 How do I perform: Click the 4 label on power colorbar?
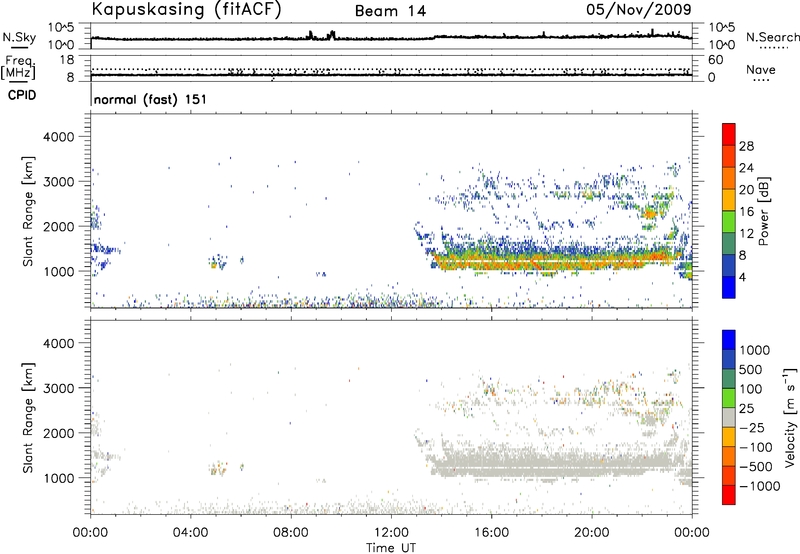coord(743,278)
